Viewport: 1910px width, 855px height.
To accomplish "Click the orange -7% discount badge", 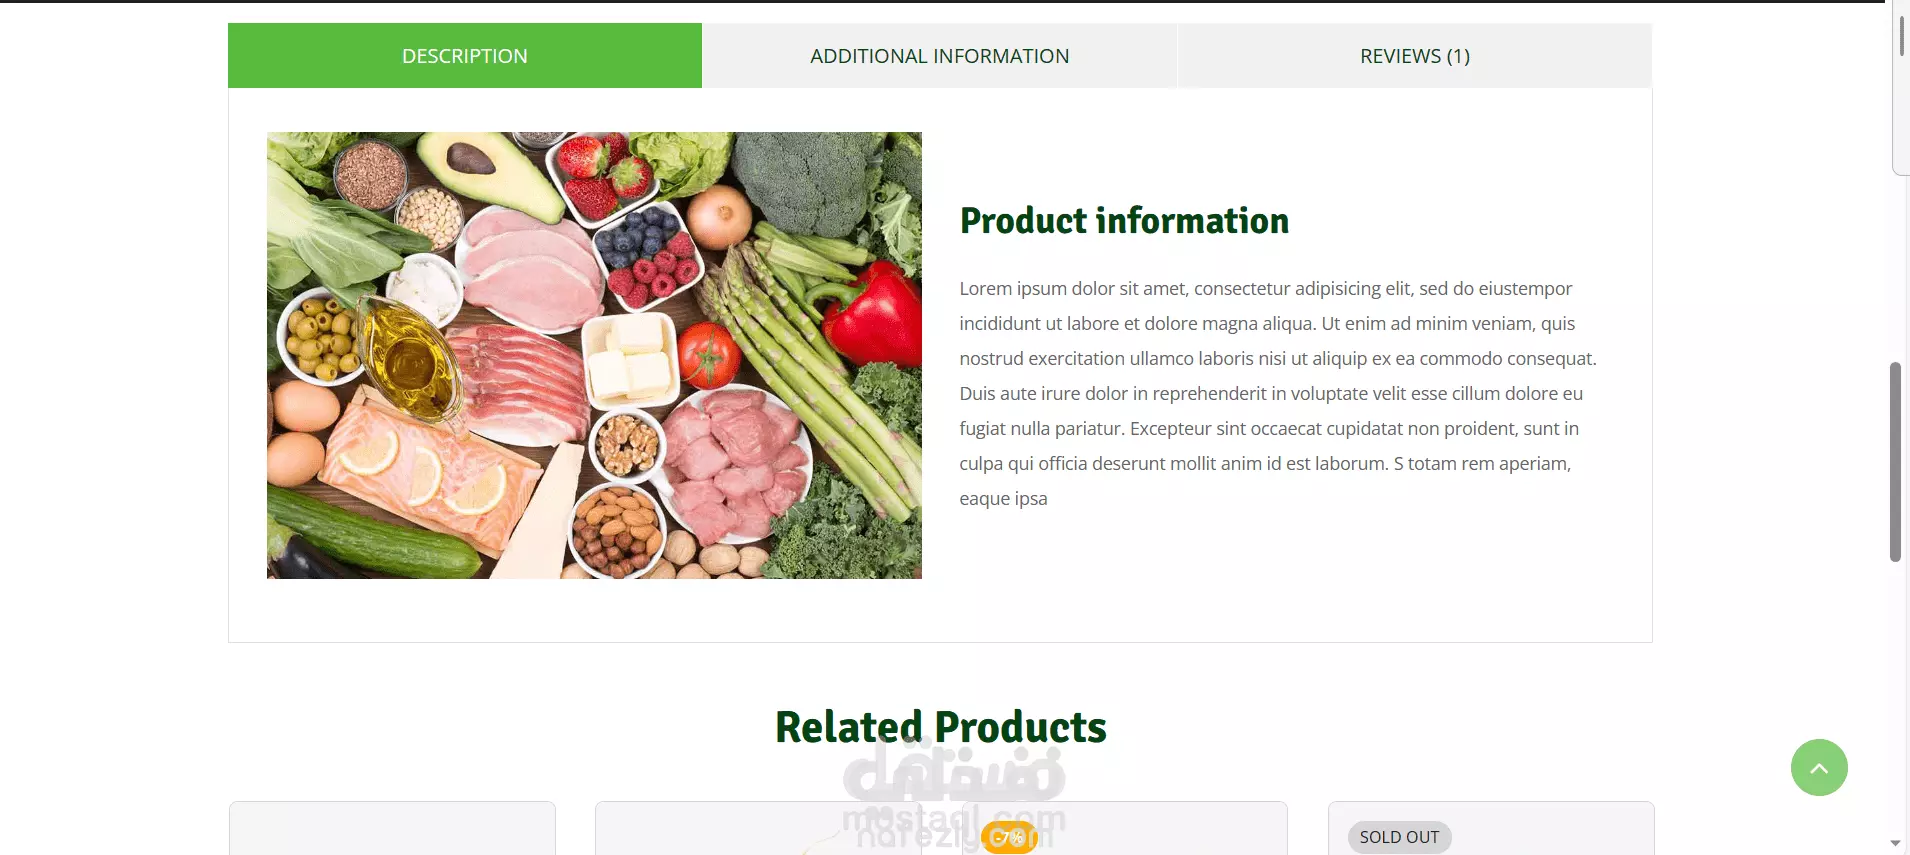I will click(1008, 837).
